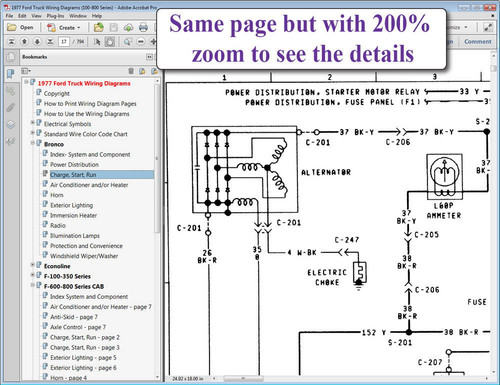The height and width of the screenshot is (385, 500).
Task: Select the Charge, Start, Run bookmark
Action: click(x=73, y=175)
